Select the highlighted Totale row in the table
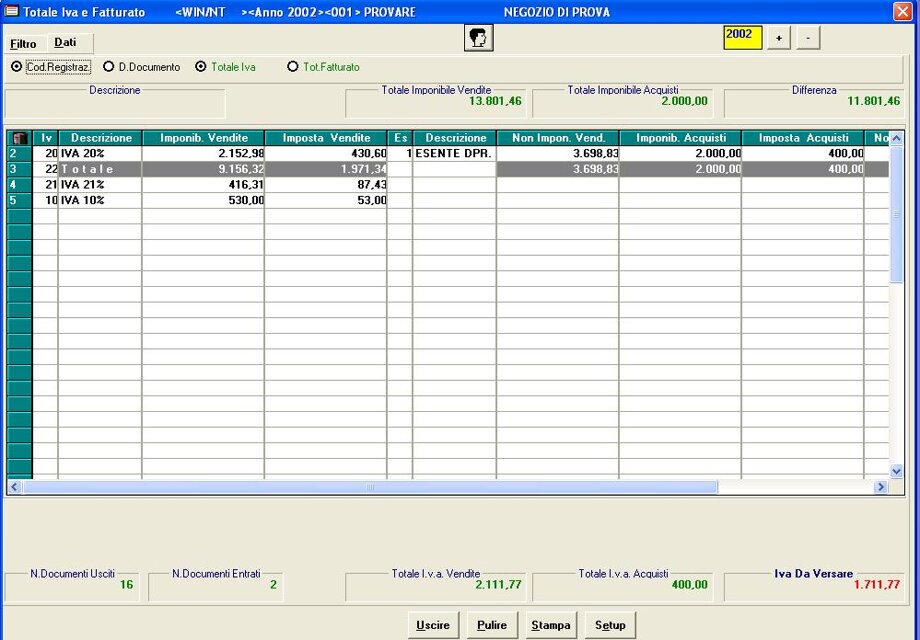The height and width of the screenshot is (640, 920). click(100, 170)
